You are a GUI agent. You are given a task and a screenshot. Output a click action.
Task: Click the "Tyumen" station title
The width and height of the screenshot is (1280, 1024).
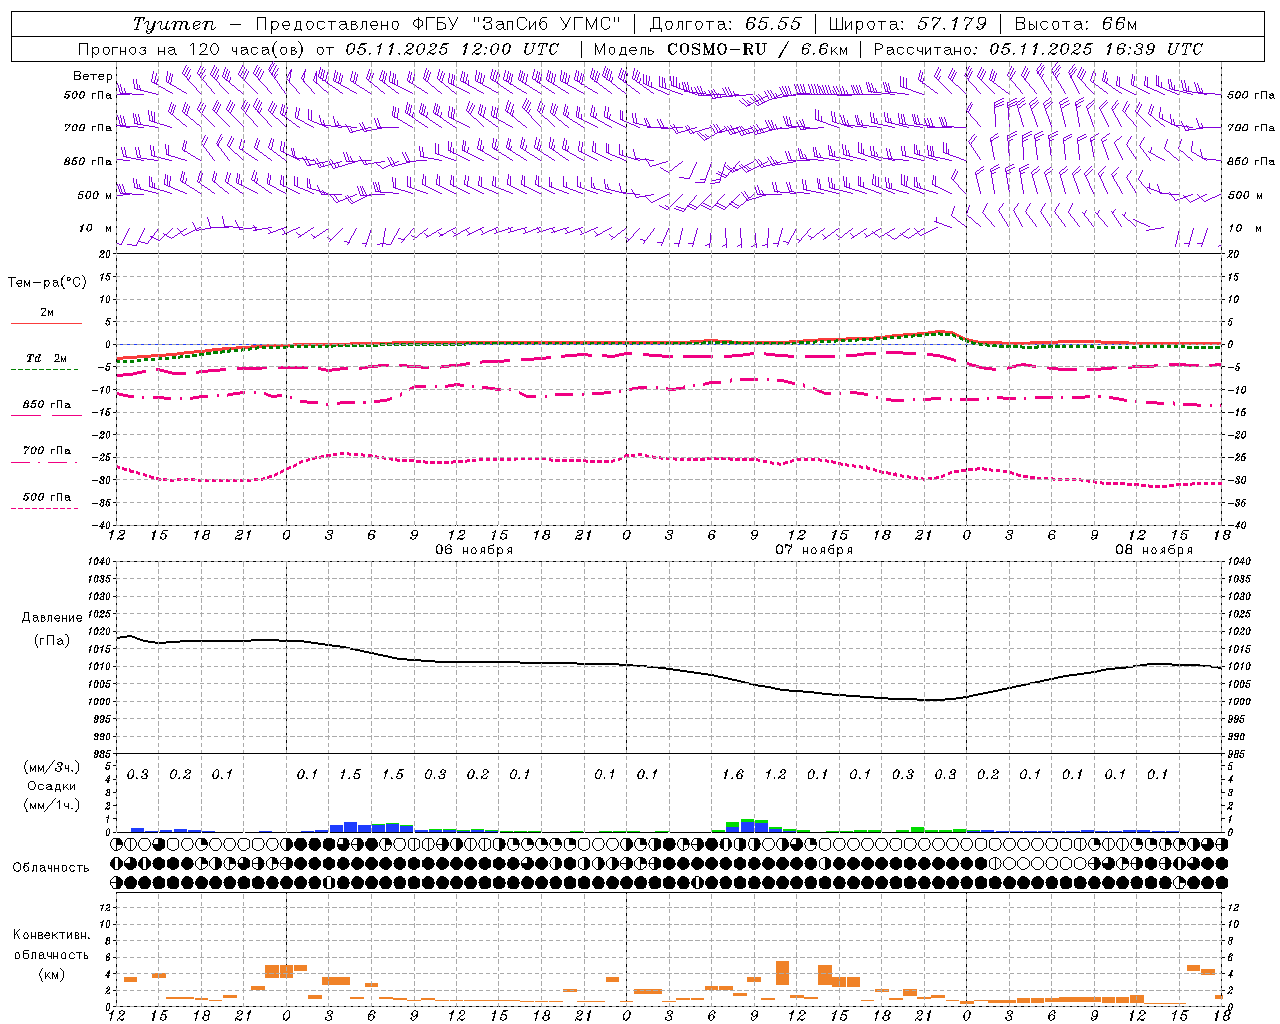point(173,24)
